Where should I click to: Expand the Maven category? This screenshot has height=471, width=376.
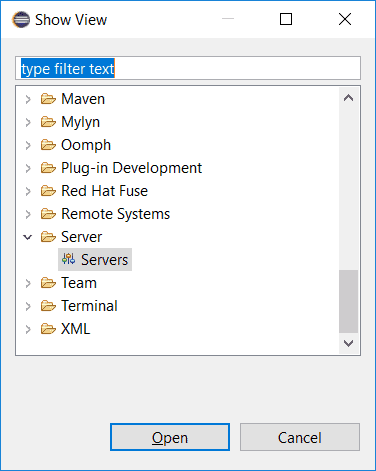(x=28, y=99)
